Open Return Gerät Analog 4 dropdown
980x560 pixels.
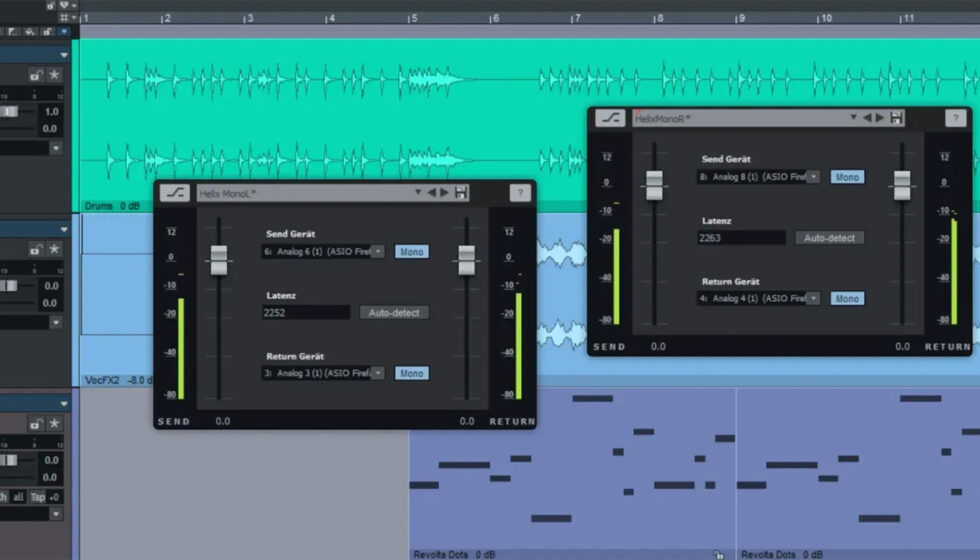coord(812,298)
